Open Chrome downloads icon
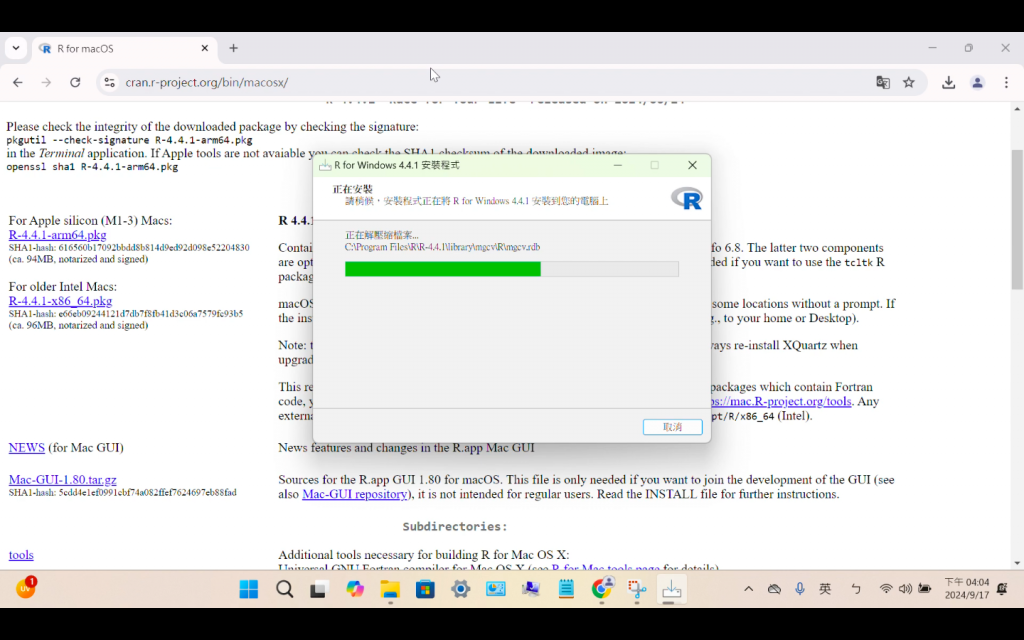 tap(948, 82)
